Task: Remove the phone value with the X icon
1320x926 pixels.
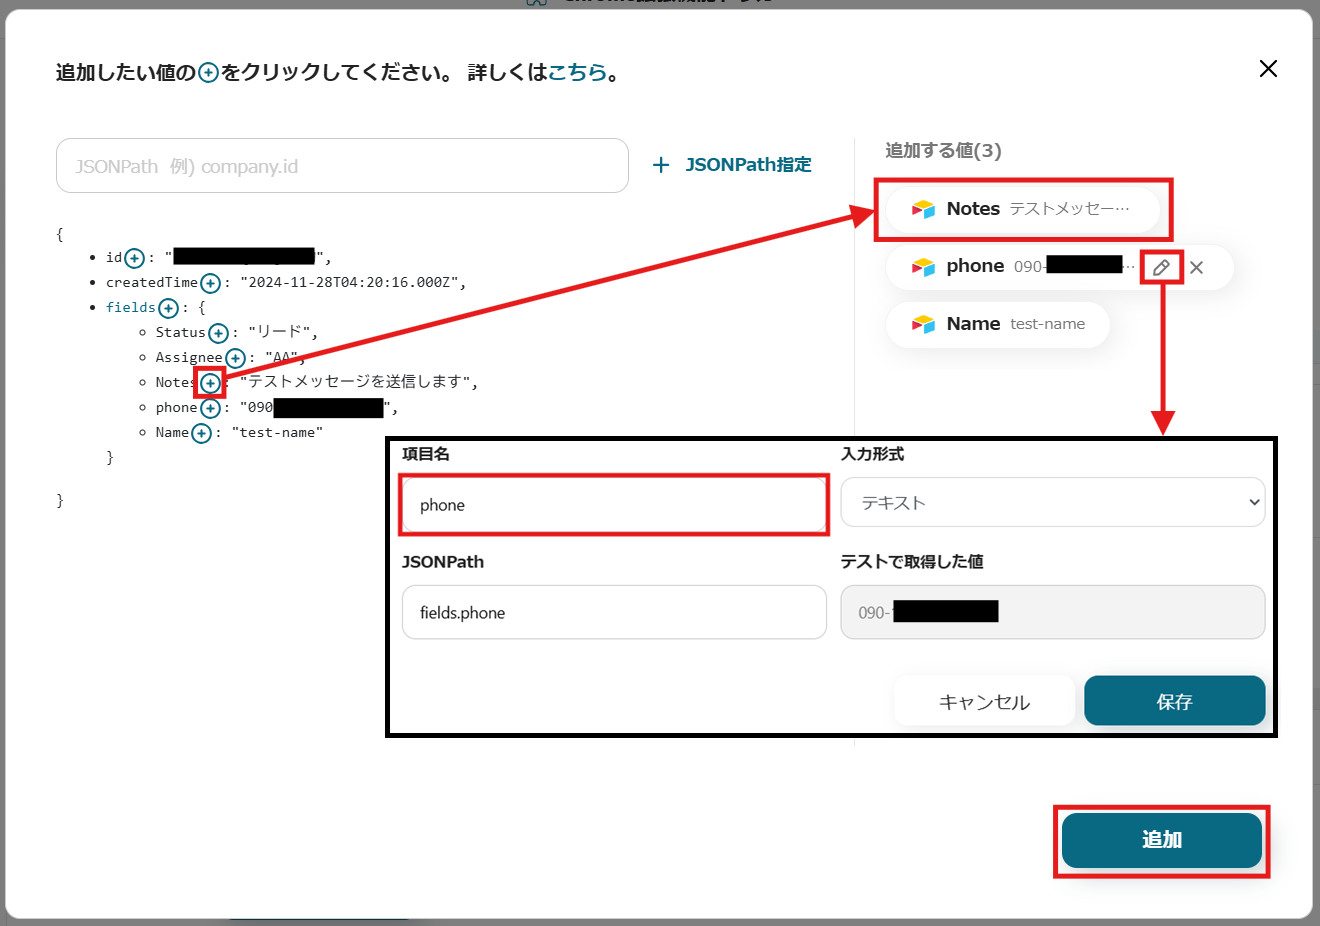Action: (1197, 267)
